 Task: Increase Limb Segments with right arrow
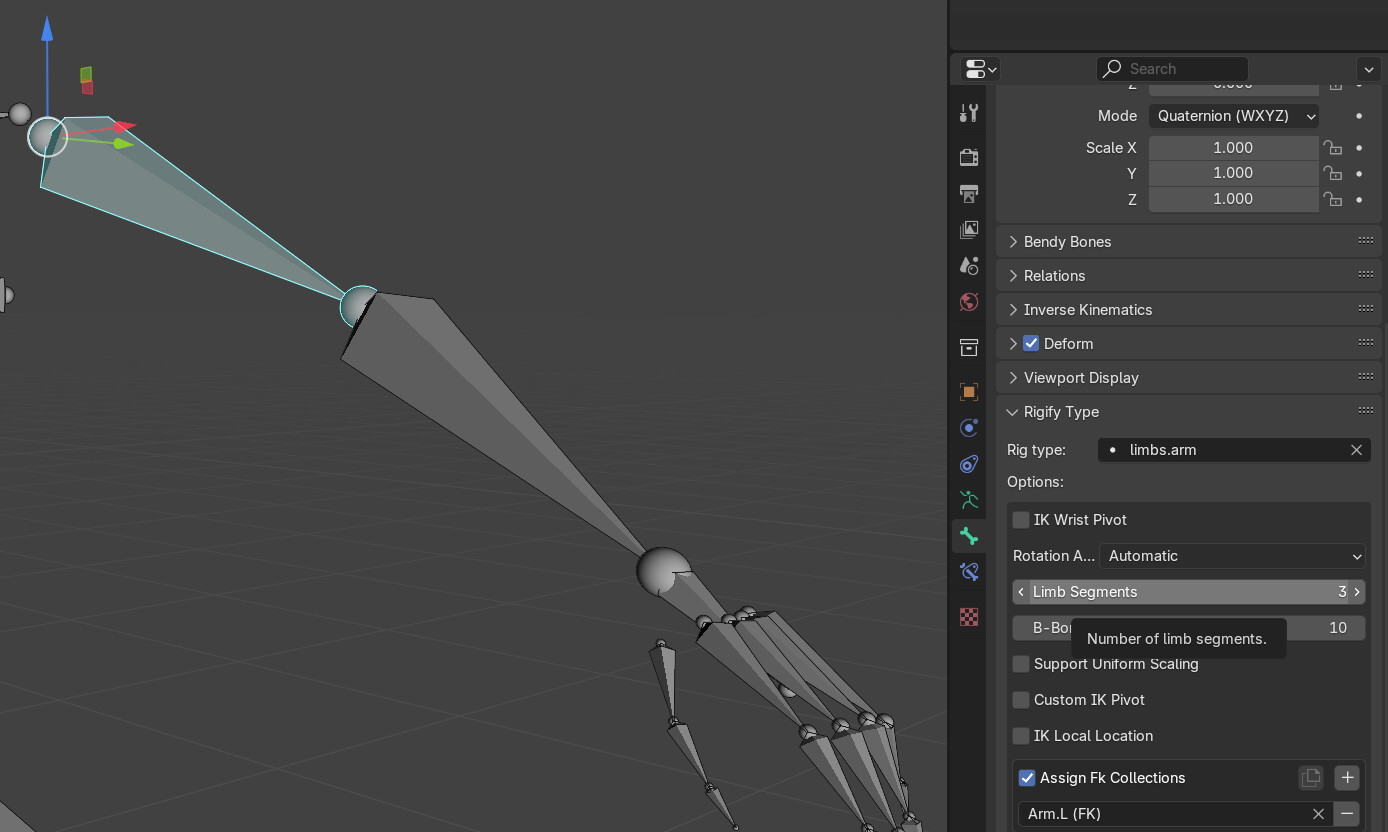pyautogui.click(x=1357, y=592)
